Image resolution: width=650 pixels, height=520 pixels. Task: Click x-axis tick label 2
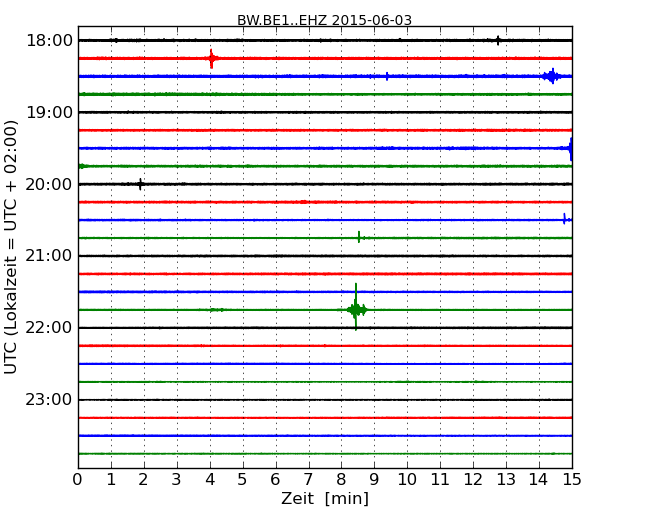point(143,480)
